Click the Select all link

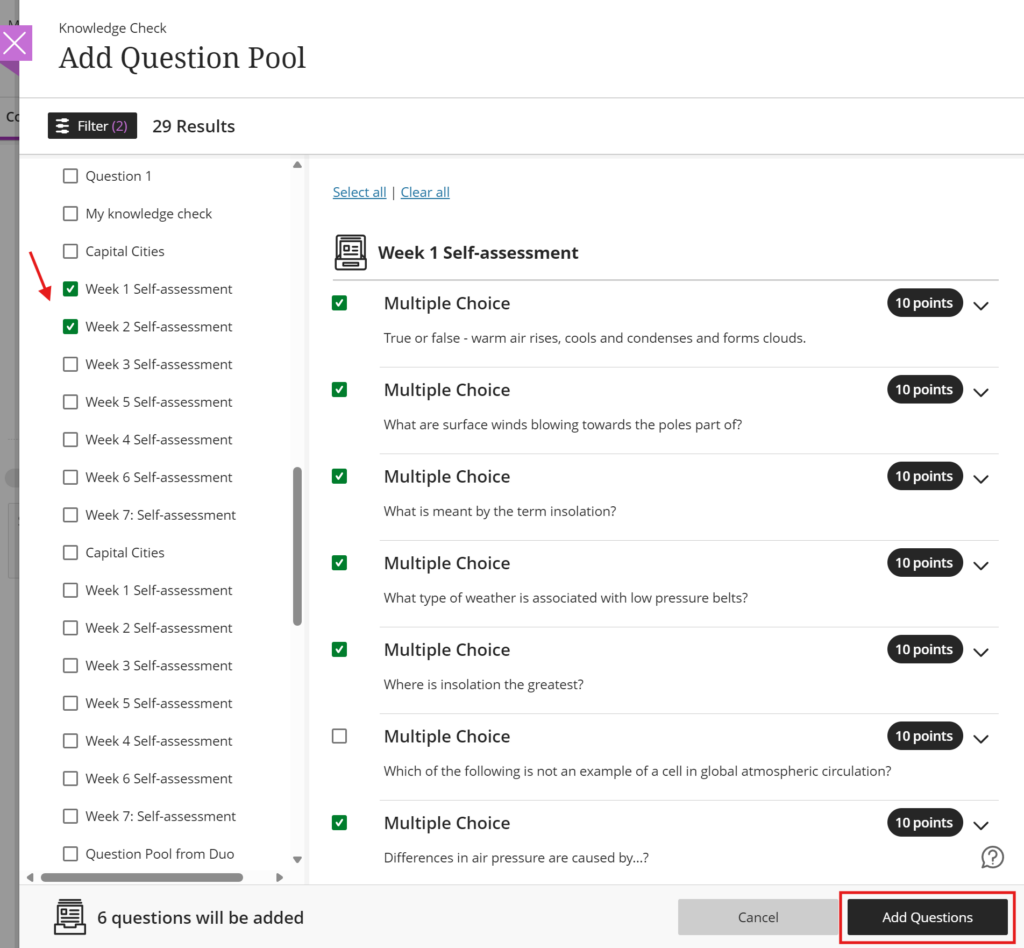359,192
